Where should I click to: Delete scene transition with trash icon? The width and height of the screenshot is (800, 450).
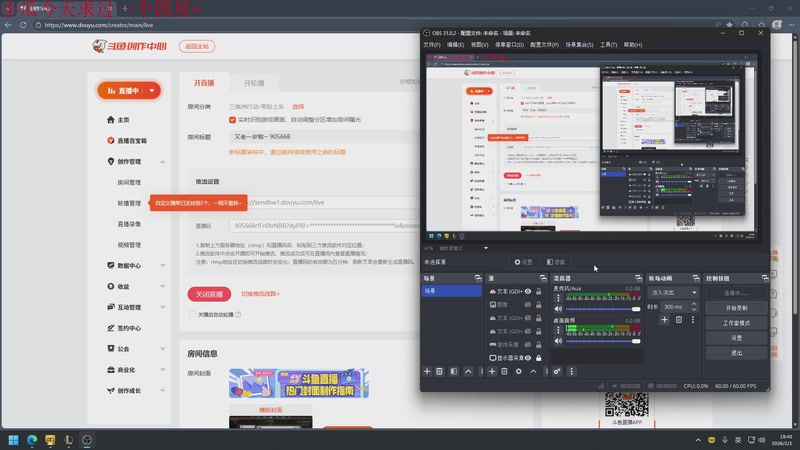(x=679, y=319)
